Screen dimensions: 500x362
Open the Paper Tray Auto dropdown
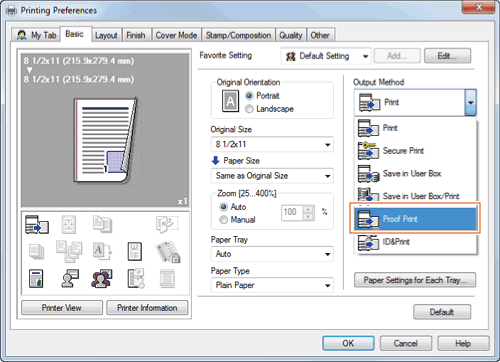pyautogui.click(x=272, y=254)
